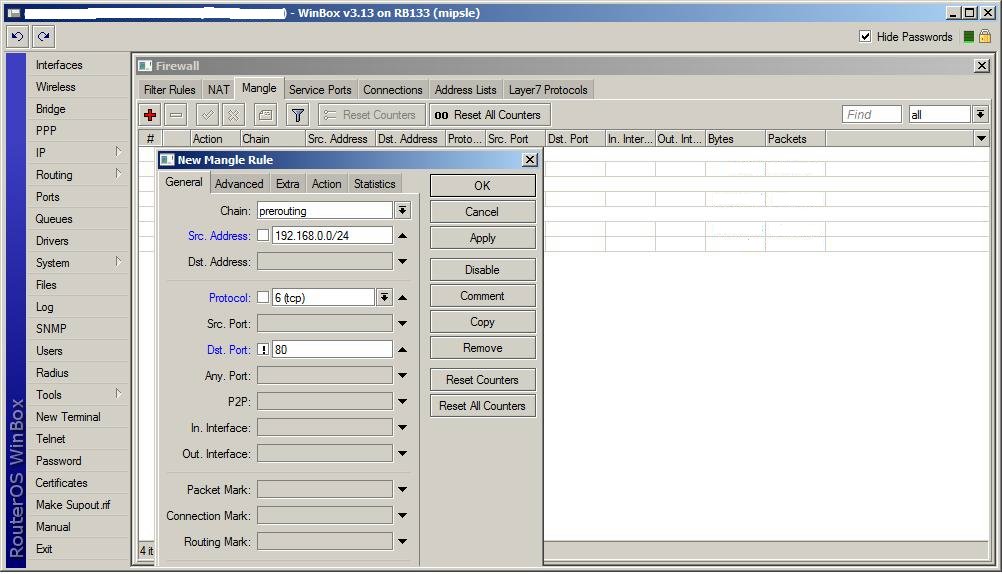Viewport: 1002px width, 574px height.
Task: Click the padlock icon near Hide Passwords
Action: (x=985, y=36)
